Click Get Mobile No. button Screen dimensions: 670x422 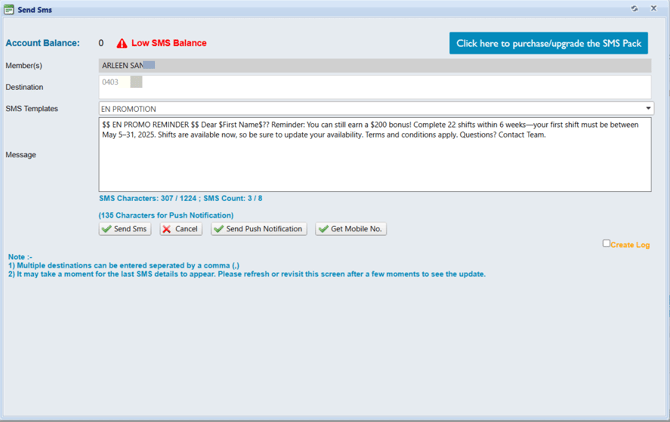[351, 229]
